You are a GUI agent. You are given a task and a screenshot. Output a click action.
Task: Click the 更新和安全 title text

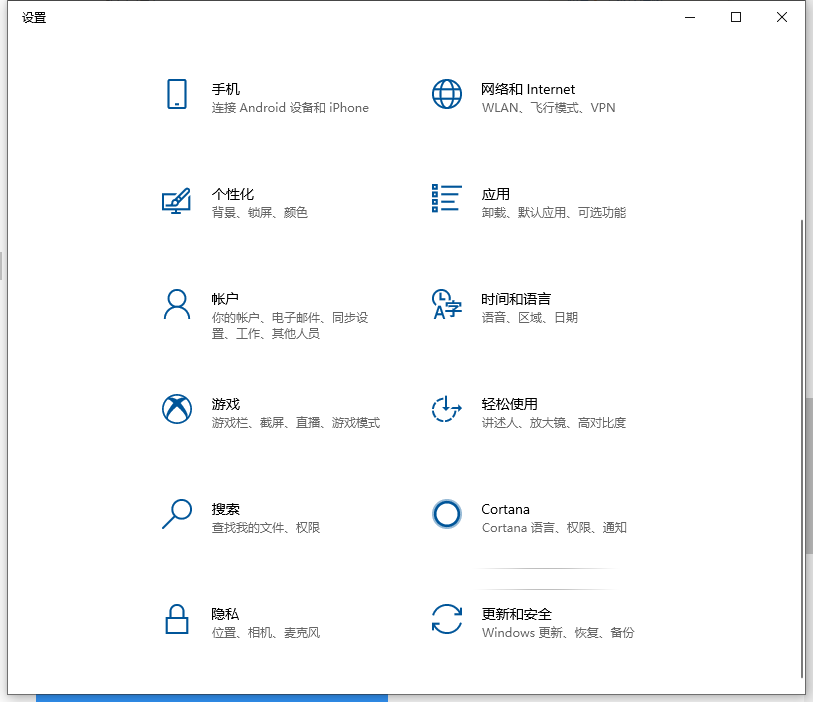[x=516, y=614]
